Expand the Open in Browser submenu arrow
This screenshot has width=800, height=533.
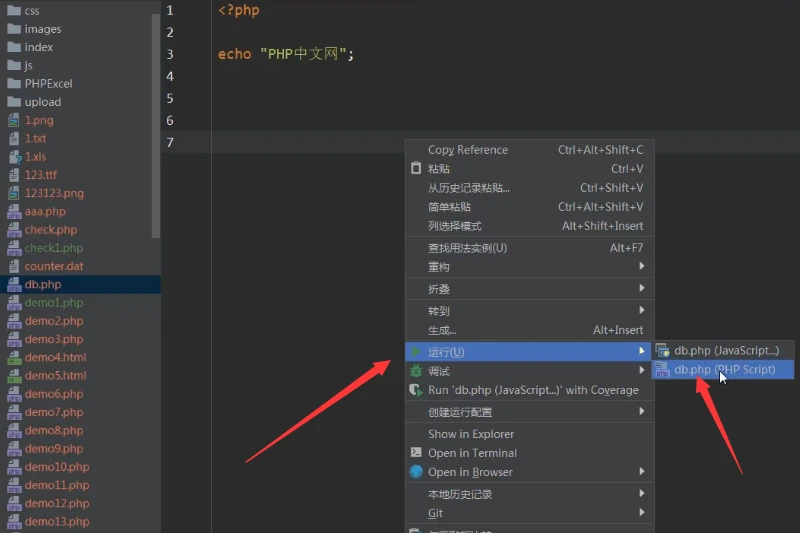tap(642, 471)
